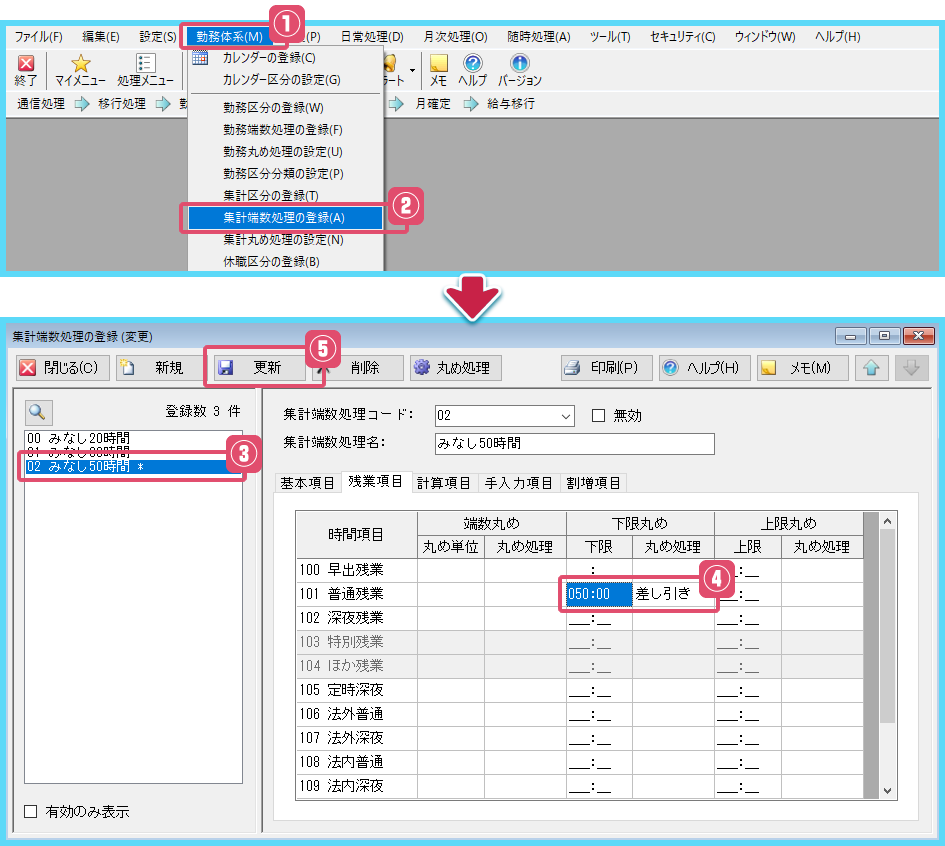The height and width of the screenshot is (846, 945).
Task: Show バージョン info icon
Action: pyautogui.click(x=519, y=65)
